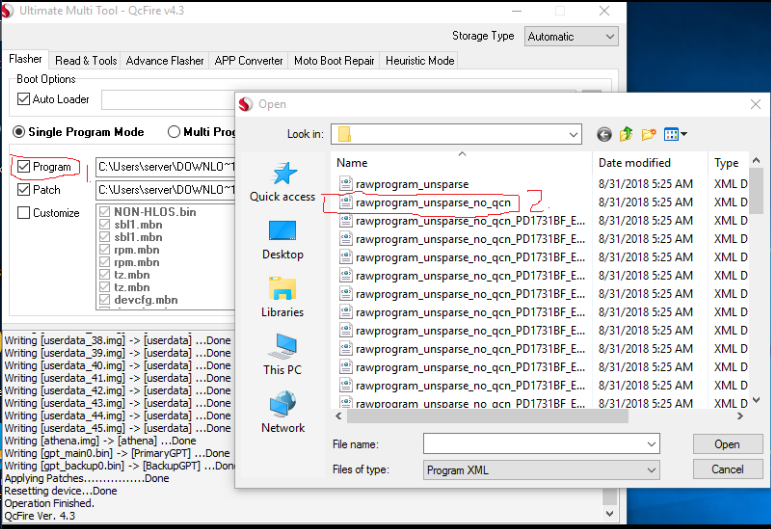Click down arrow of the log scrollbar
Image resolution: width=771 pixels, height=529 pixels.
tap(610, 514)
